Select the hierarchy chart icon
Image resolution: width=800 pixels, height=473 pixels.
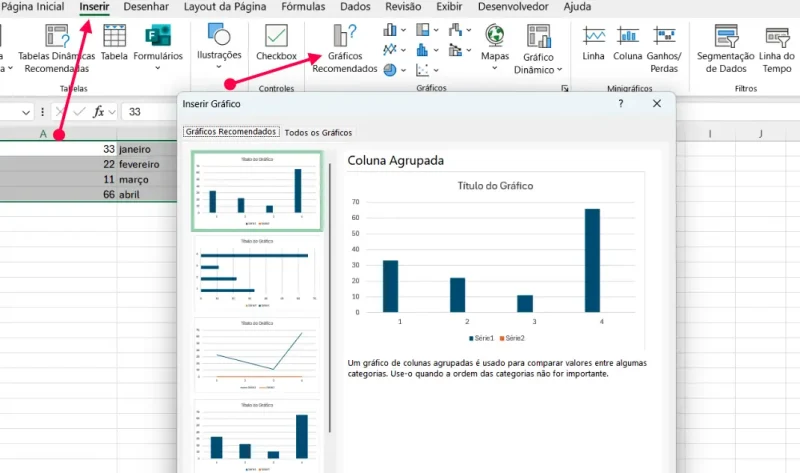pyautogui.click(x=422, y=30)
